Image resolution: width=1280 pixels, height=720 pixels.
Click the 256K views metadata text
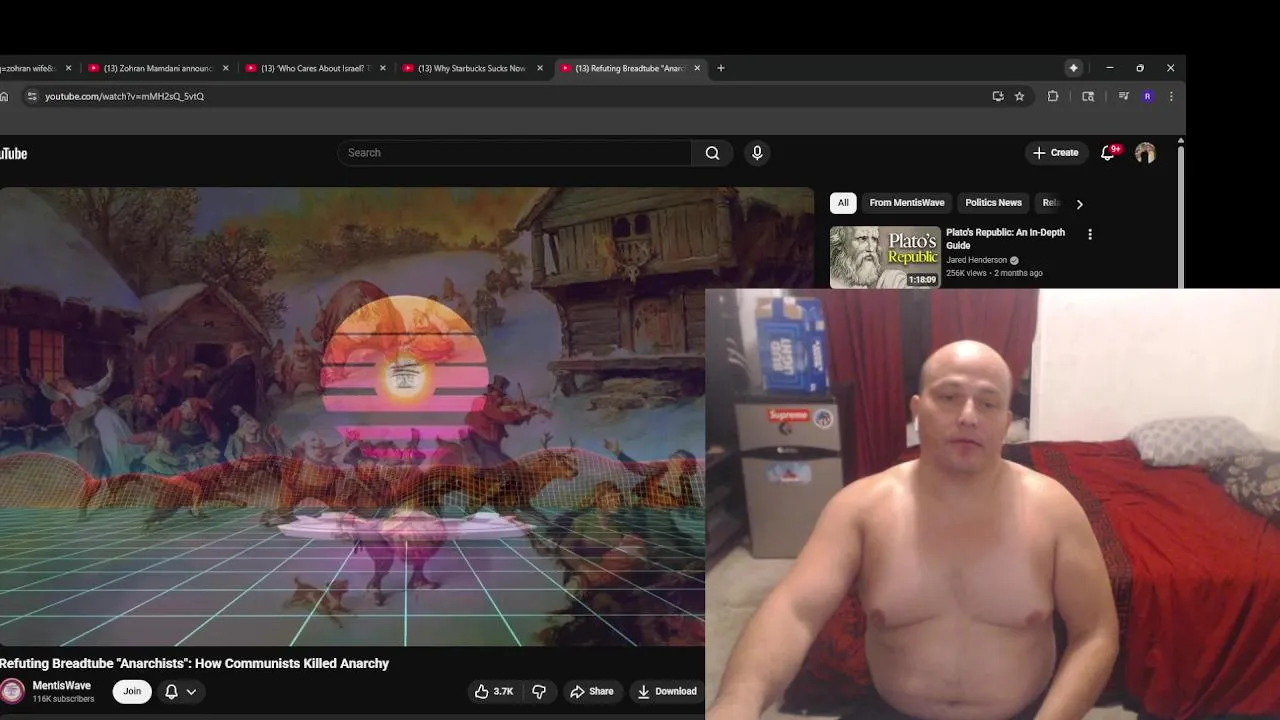(x=966, y=273)
